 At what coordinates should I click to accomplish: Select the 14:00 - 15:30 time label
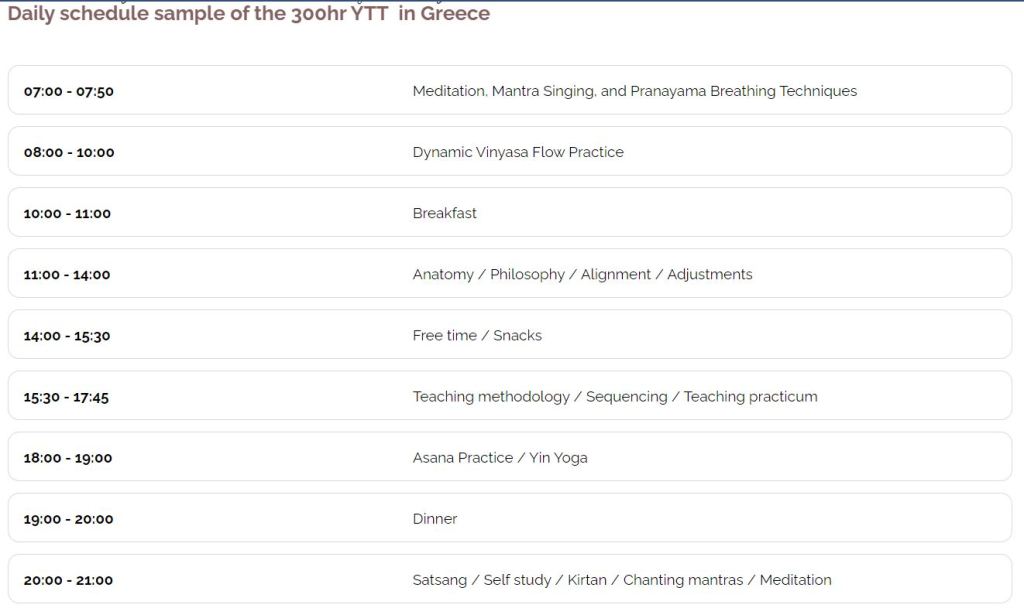coord(67,336)
